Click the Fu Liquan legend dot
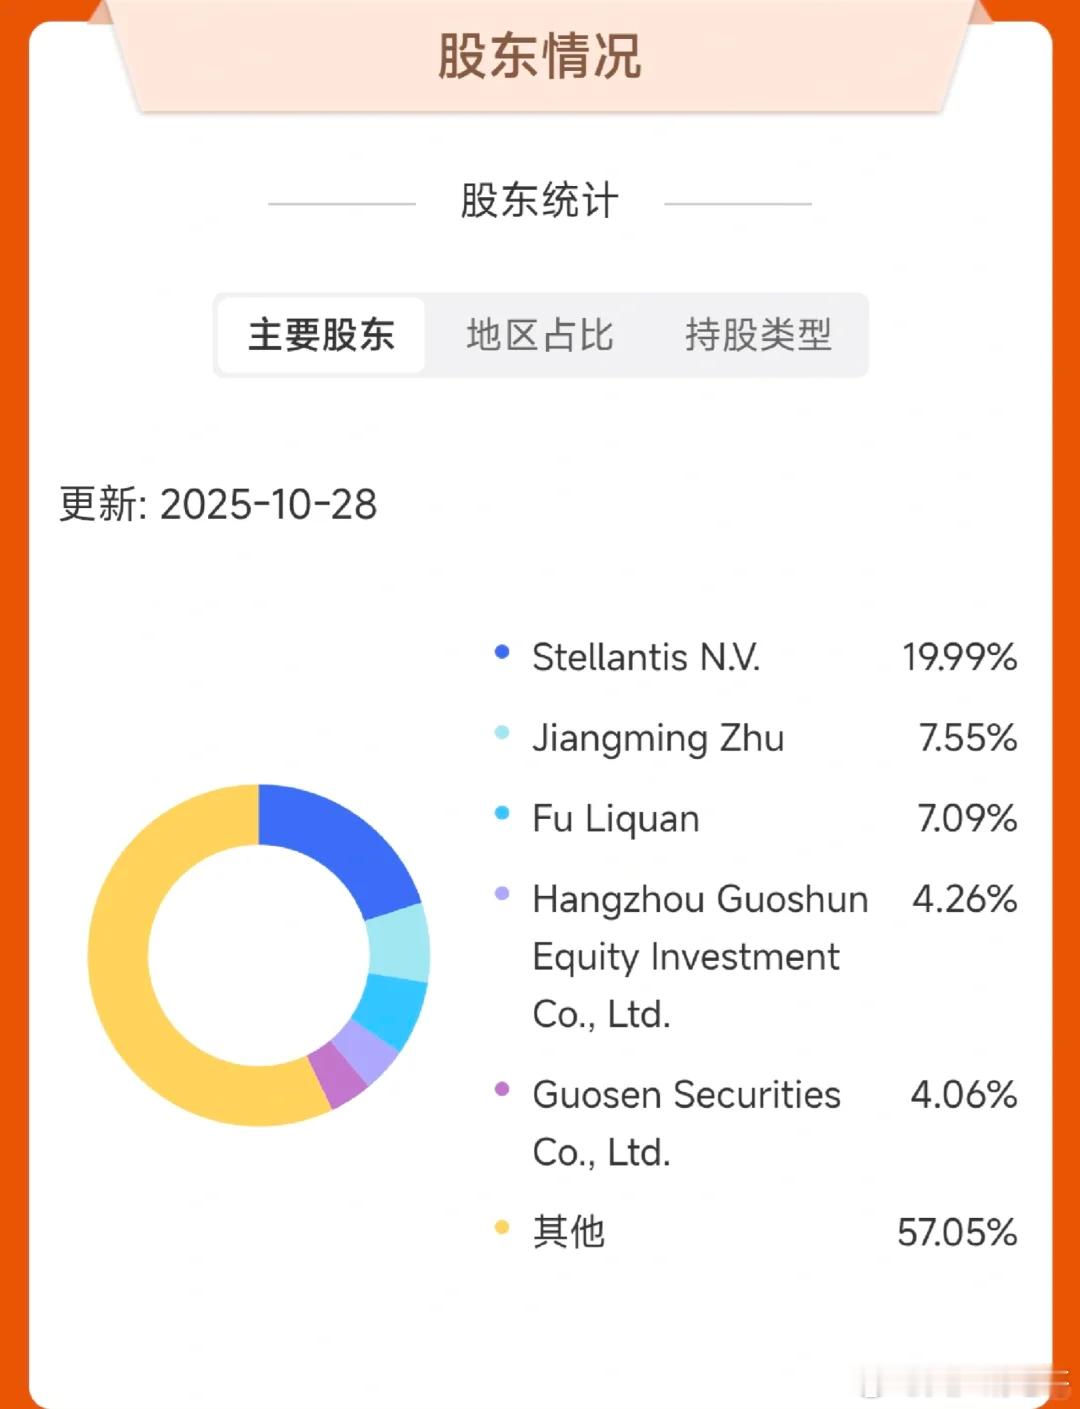This screenshot has width=1080, height=1409. (502, 813)
